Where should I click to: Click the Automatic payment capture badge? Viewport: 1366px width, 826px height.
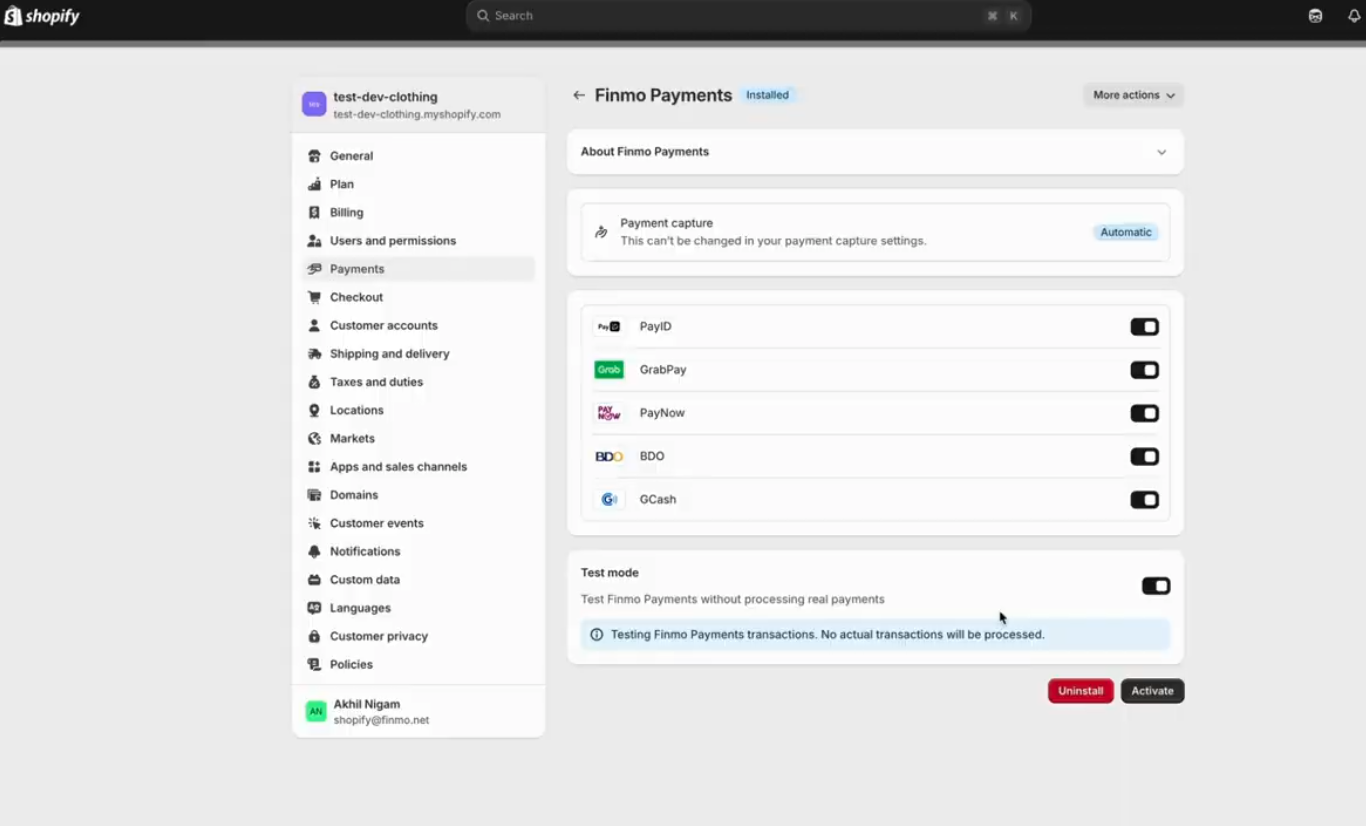(x=1126, y=232)
